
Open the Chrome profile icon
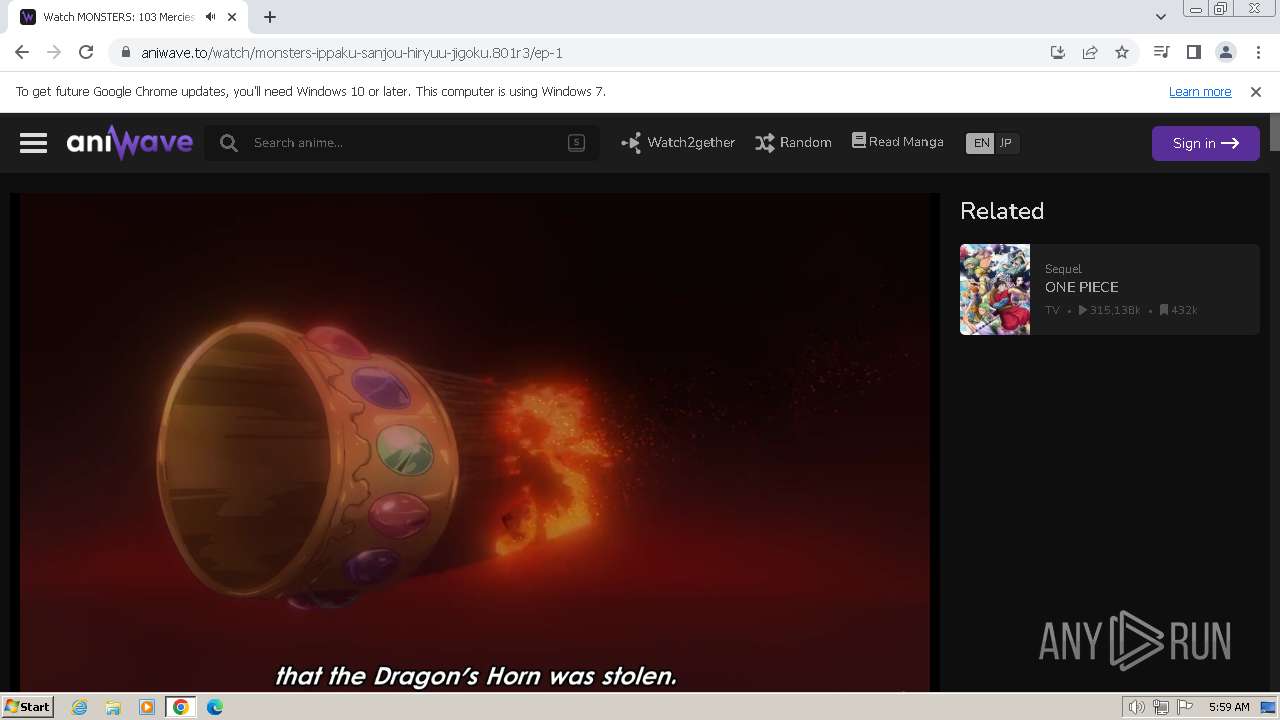coord(1225,52)
